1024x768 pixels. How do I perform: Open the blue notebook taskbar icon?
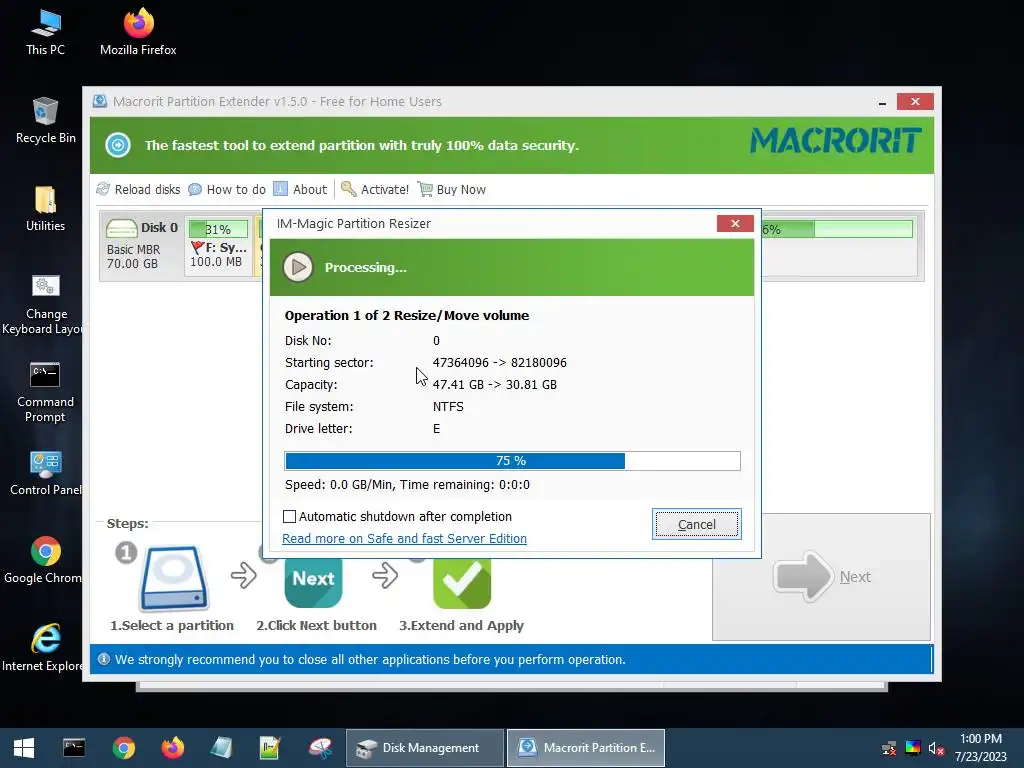click(x=222, y=748)
